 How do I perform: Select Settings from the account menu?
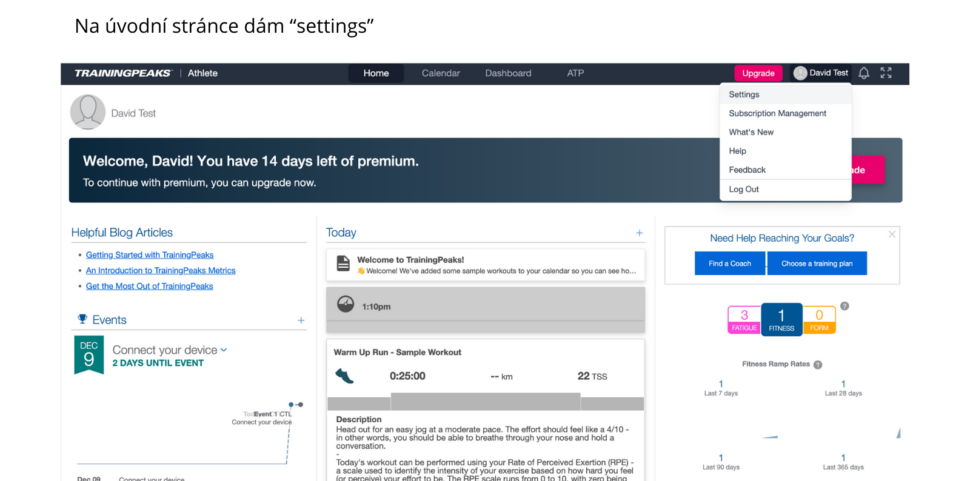[785, 95]
